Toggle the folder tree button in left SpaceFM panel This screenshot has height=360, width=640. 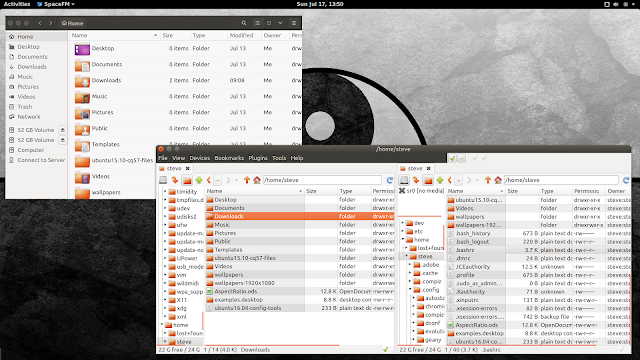tap(187, 180)
